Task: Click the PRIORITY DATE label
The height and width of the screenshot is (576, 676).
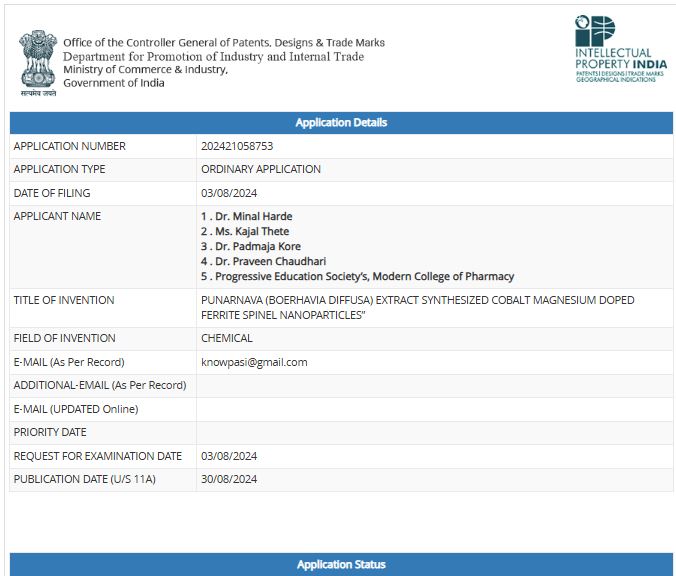Action: (x=50, y=432)
